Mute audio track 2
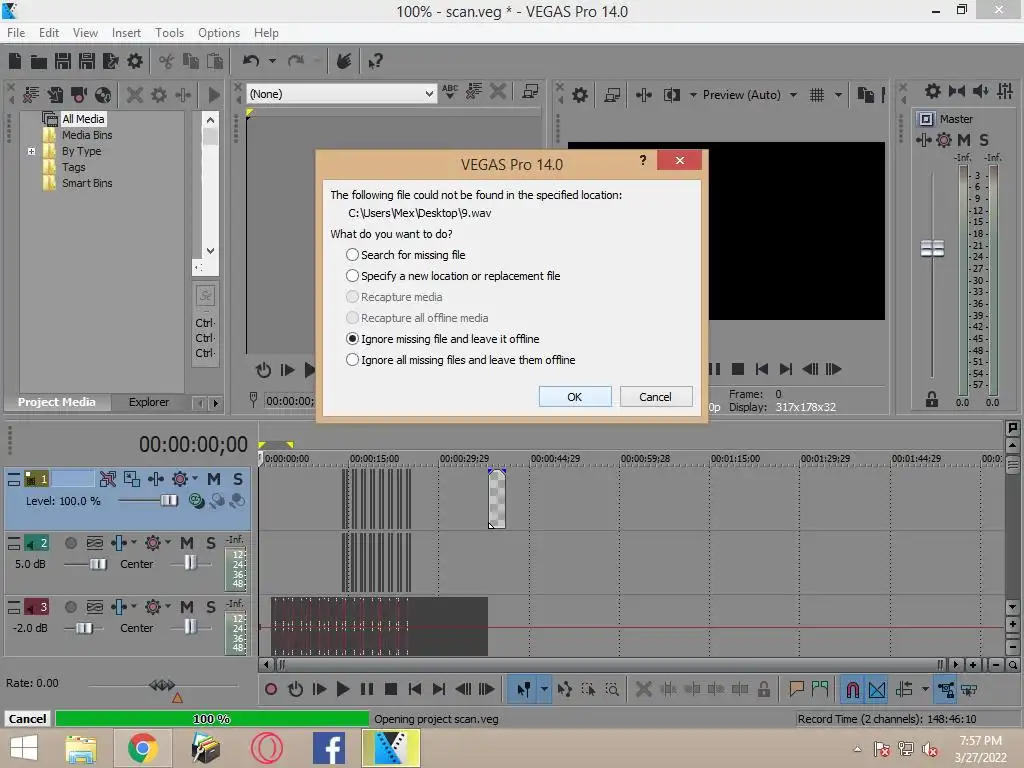 187,543
